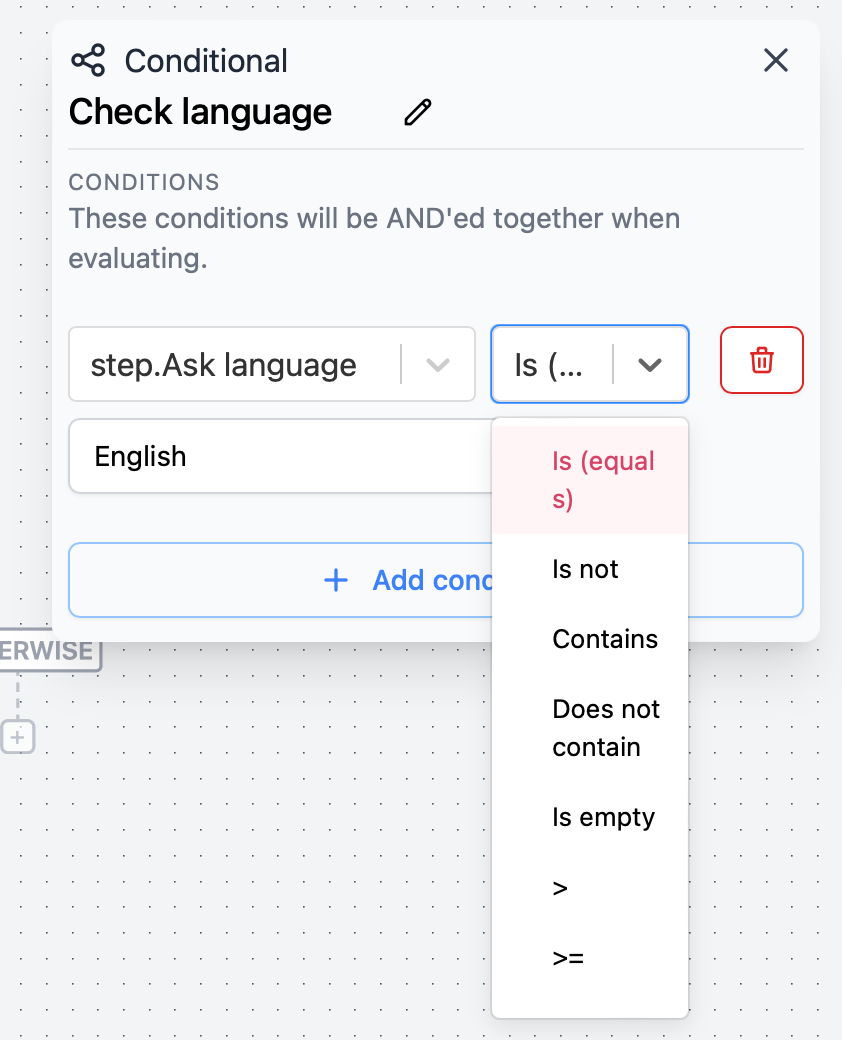
Task: Open the step.Ask language variable dropdown
Action: click(x=437, y=364)
